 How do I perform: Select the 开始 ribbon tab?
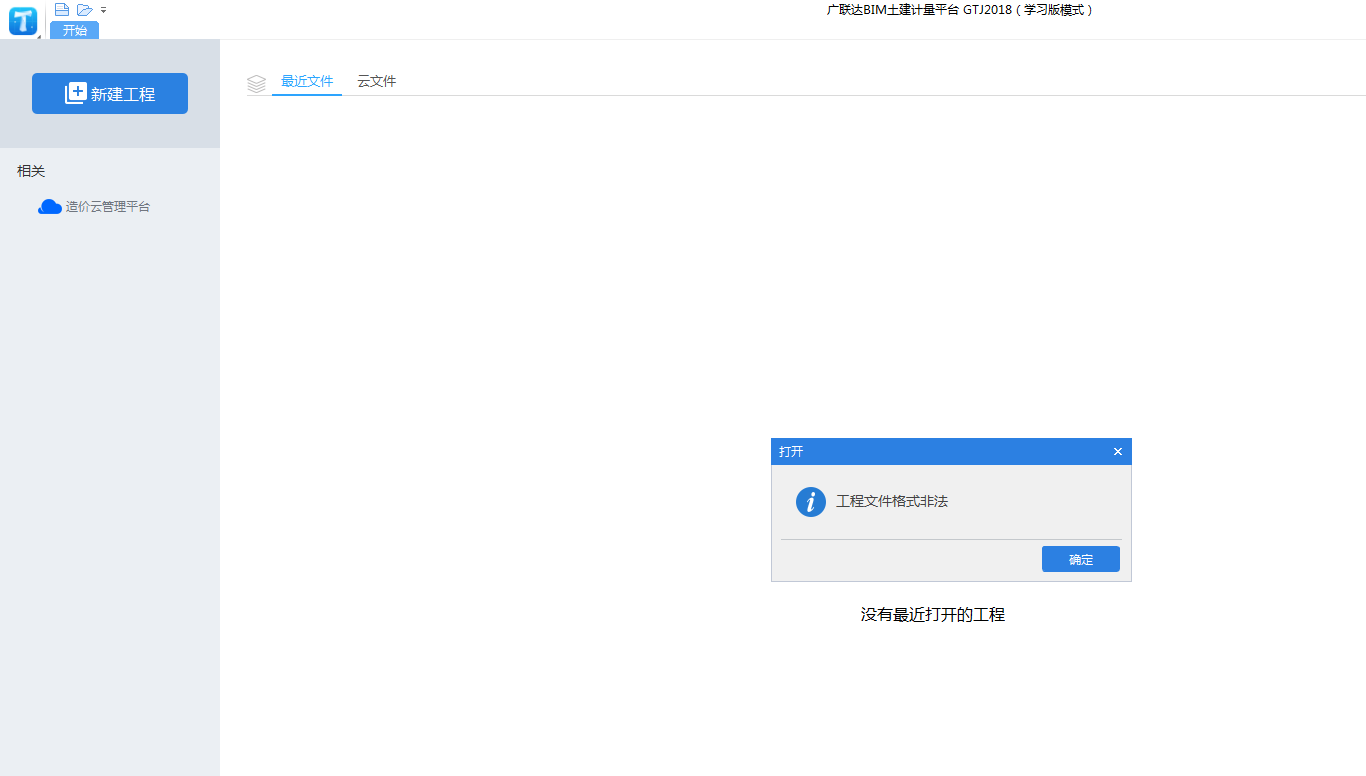pyautogui.click(x=75, y=30)
